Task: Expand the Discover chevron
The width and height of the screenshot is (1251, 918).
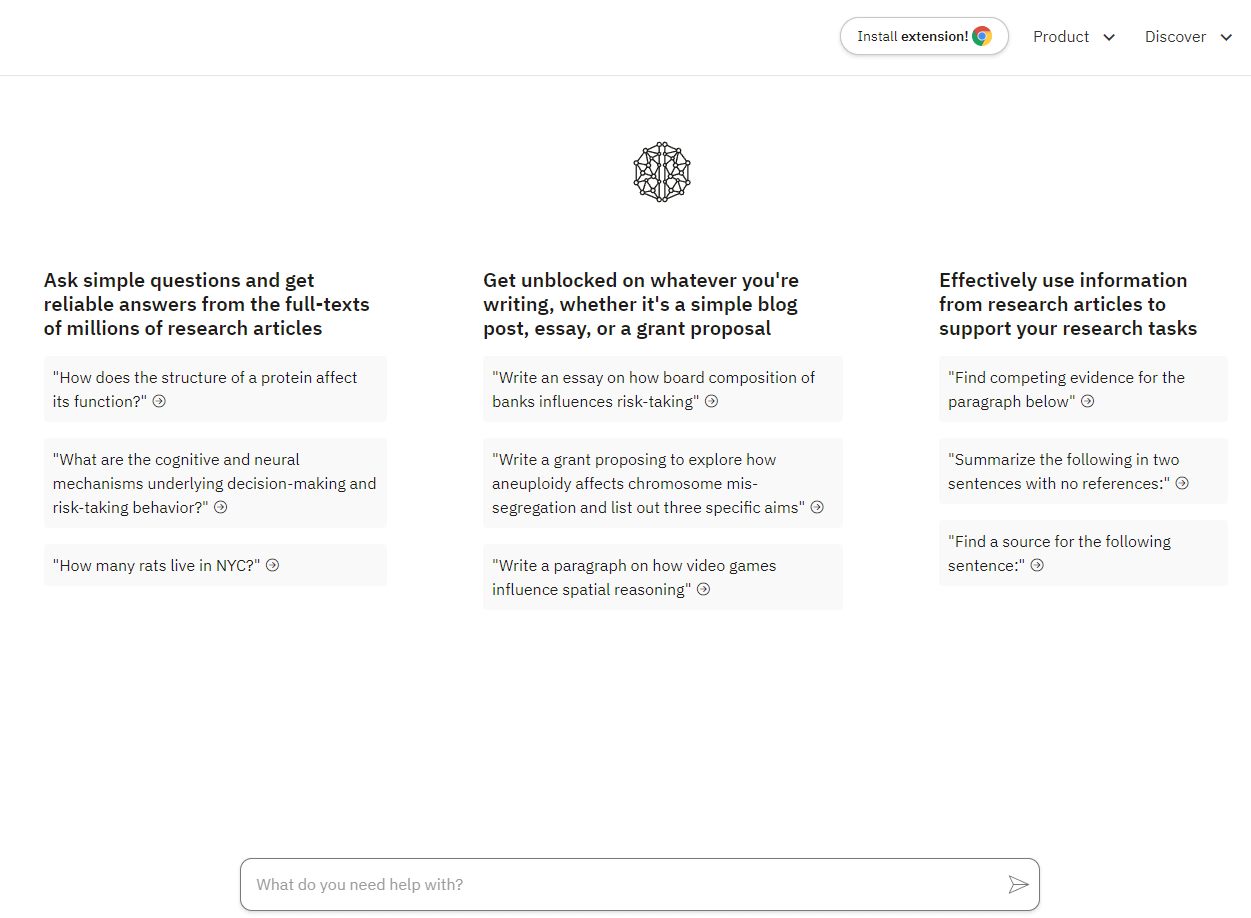Action: (1226, 38)
